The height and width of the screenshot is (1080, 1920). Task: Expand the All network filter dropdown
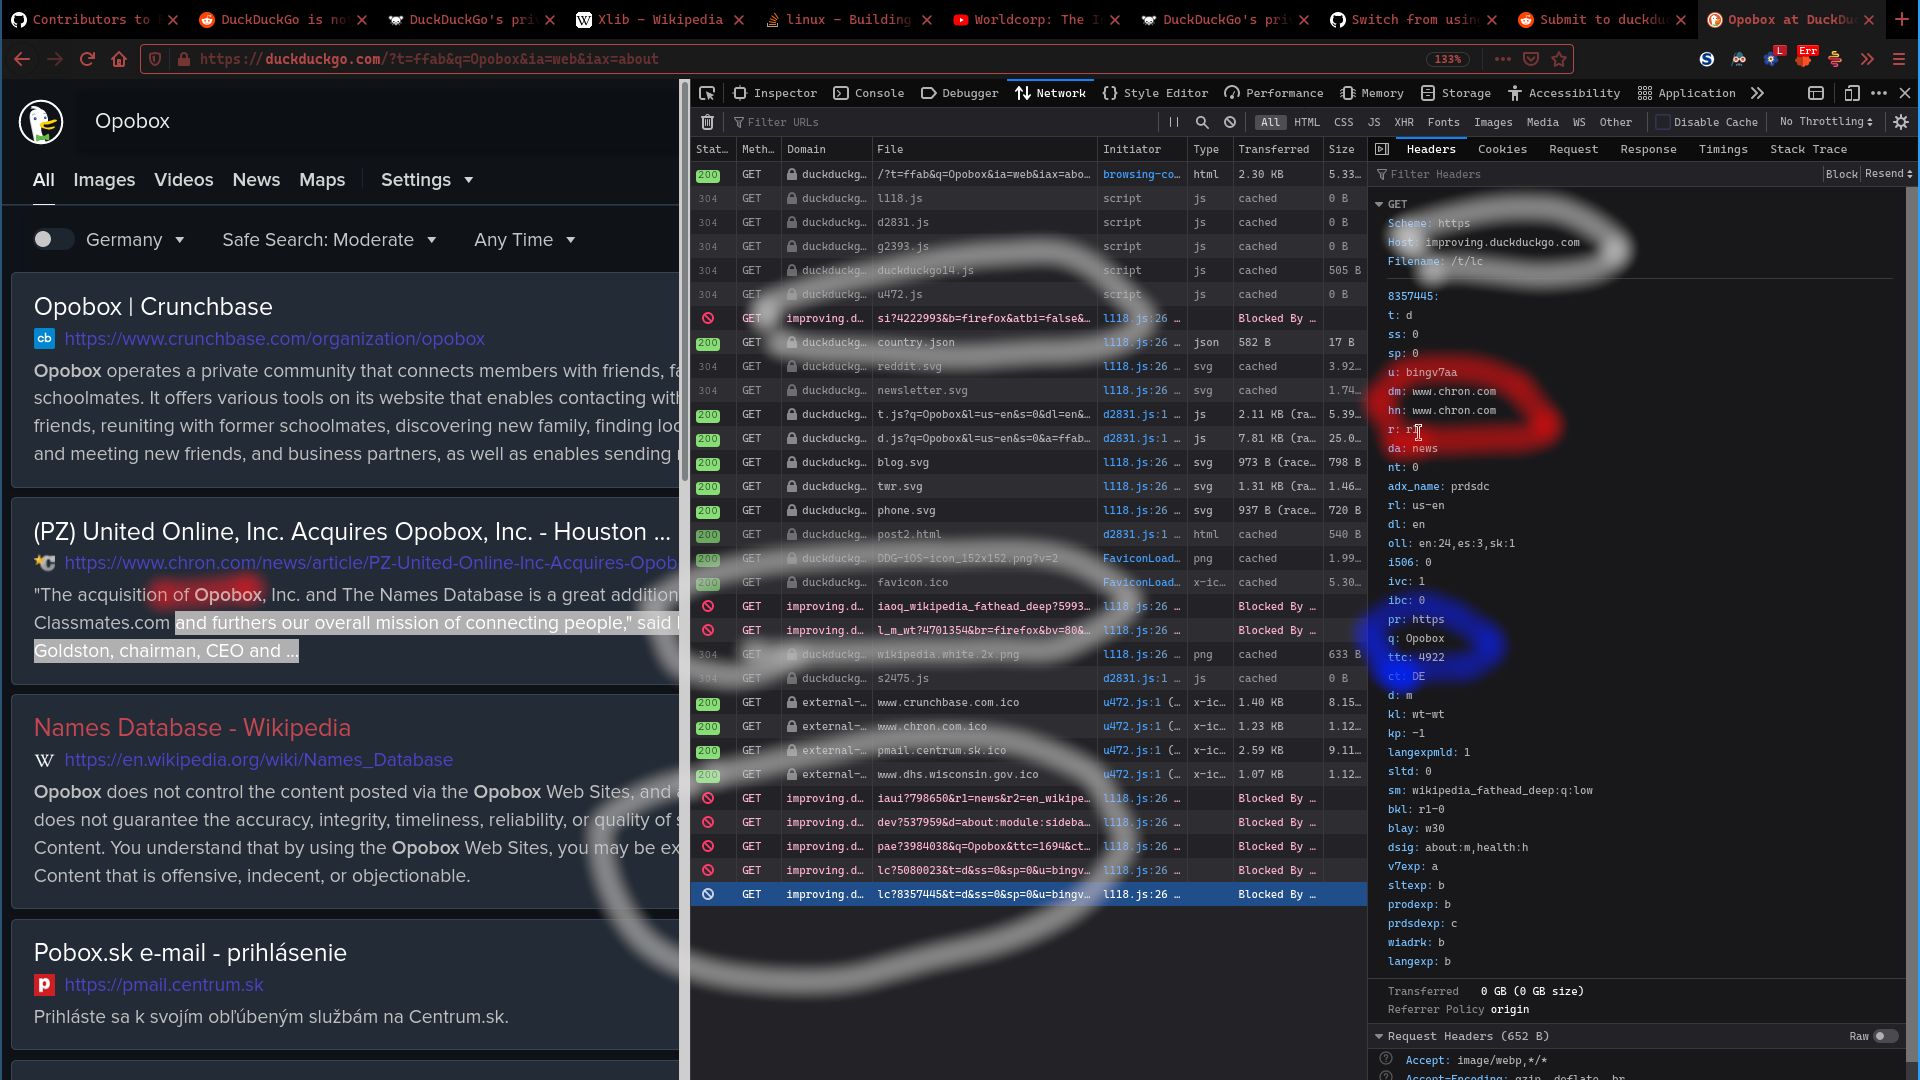coord(1269,121)
